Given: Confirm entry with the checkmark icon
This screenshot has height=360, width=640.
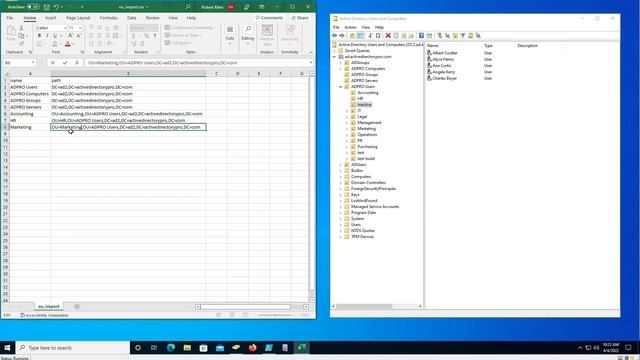Looking at the screenshot, I should click(65, 63).
